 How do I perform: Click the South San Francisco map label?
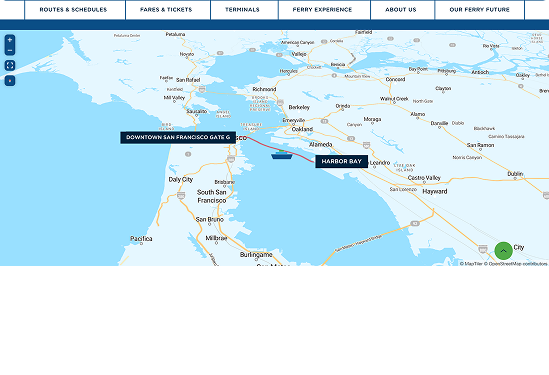(x=211, y=196)
